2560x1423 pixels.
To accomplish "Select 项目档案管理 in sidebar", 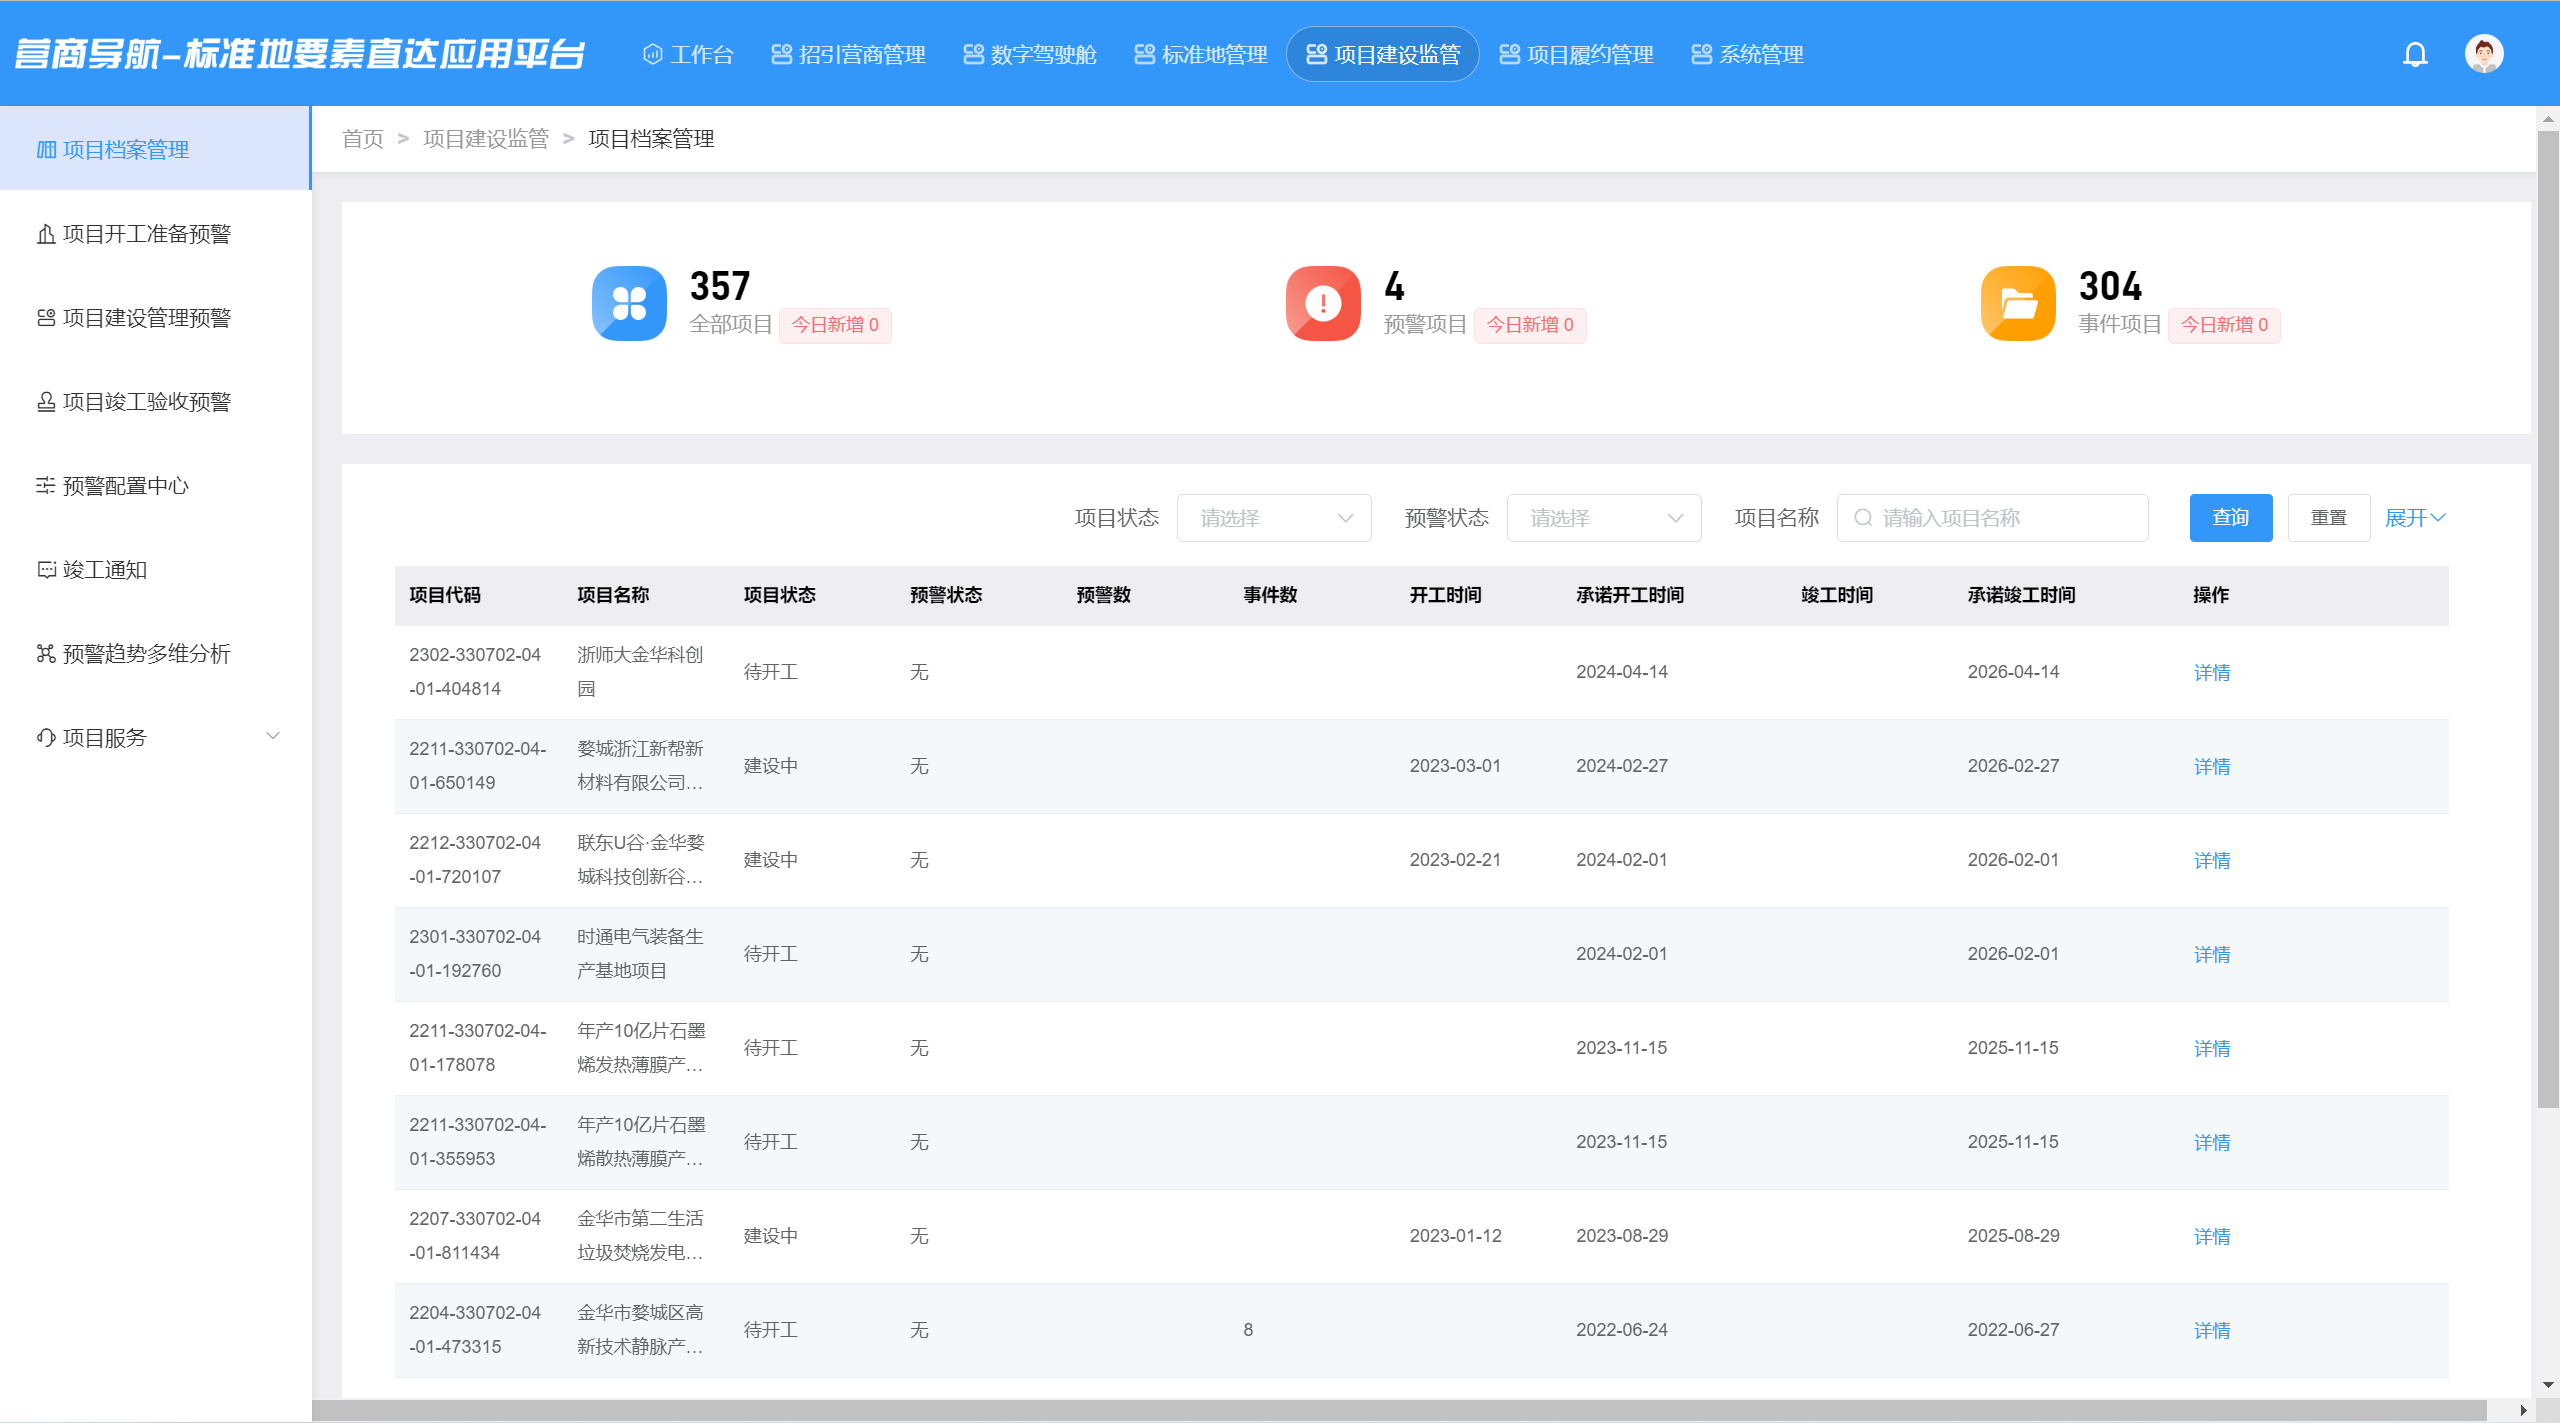I will (155, 150).
